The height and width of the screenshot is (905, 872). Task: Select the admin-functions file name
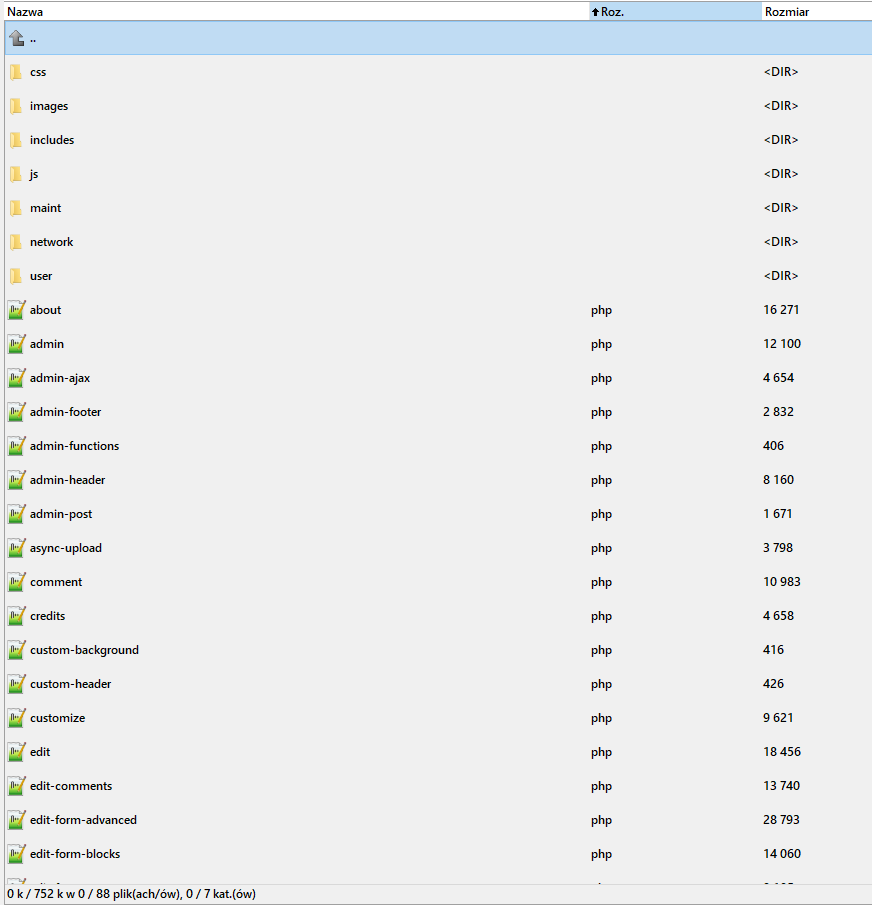point(74,446)
